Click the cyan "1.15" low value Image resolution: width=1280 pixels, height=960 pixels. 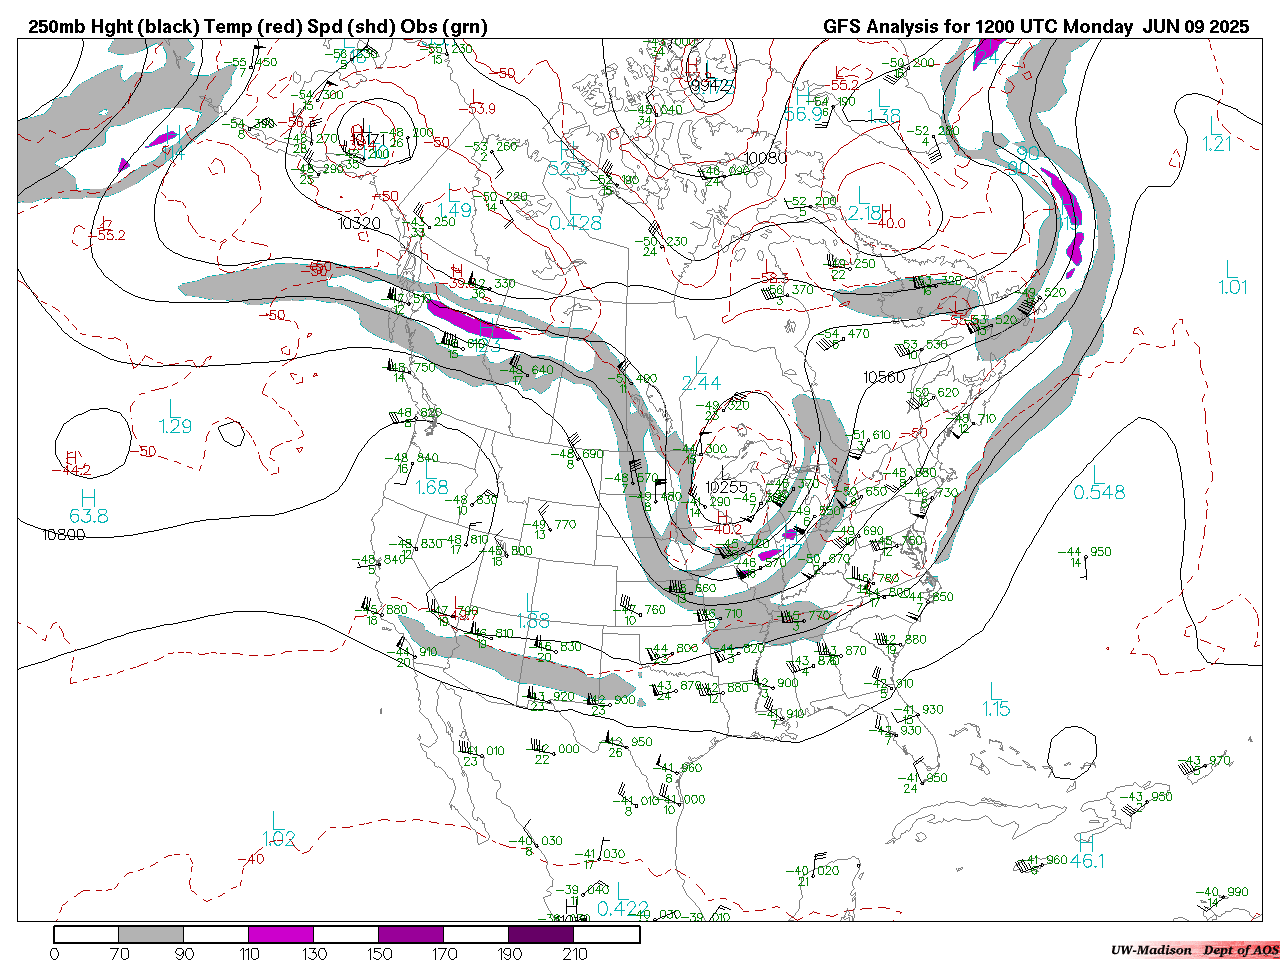996,709
